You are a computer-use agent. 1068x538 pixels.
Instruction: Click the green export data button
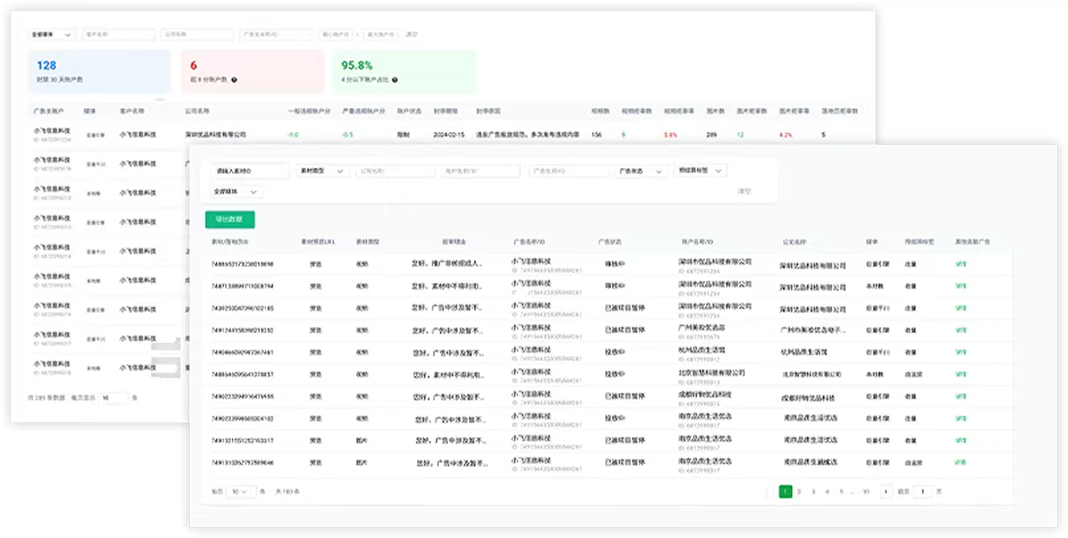pyautogui.click(x=230, y=219)
